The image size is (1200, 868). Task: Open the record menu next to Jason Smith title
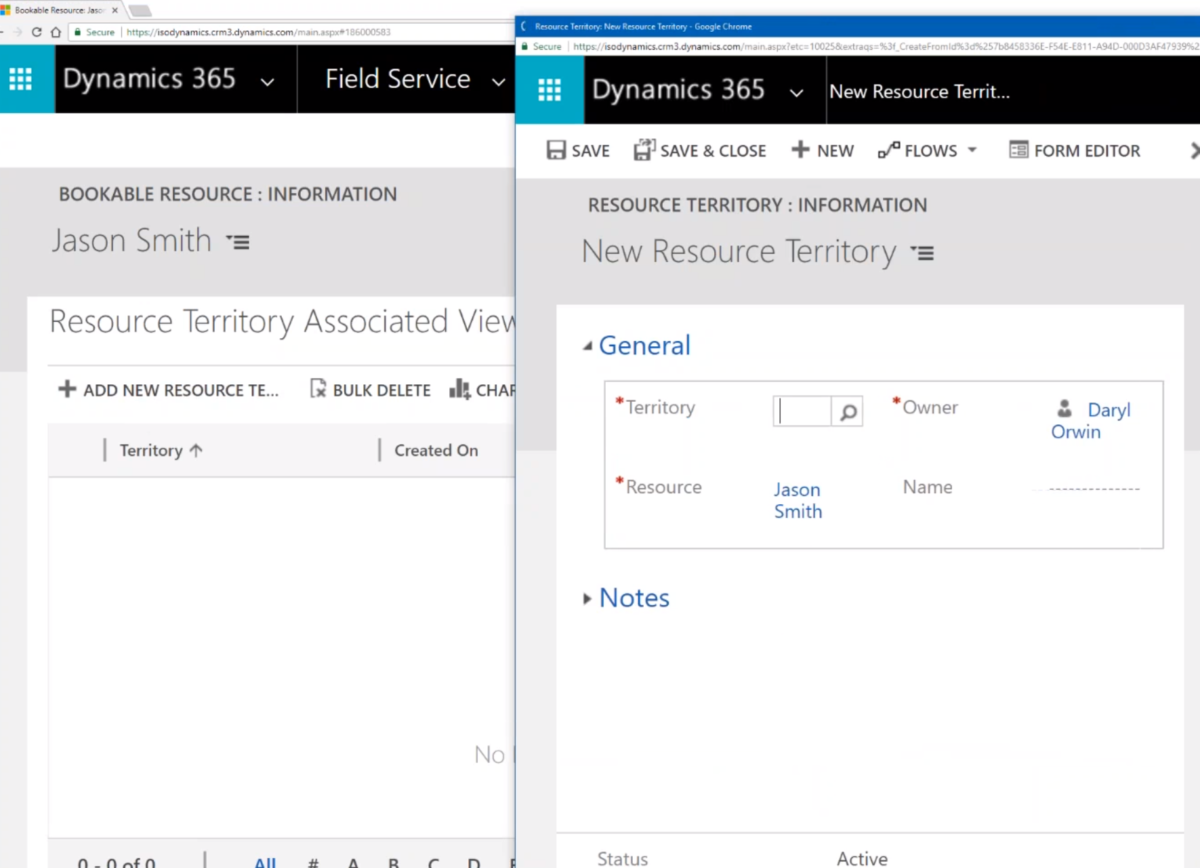[x=238, y=241]
